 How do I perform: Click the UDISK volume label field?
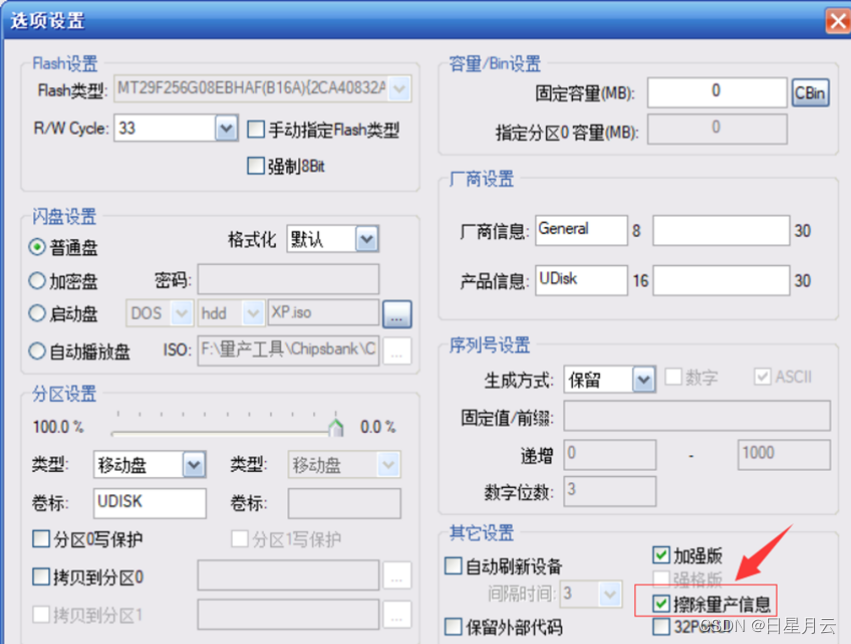150,503
